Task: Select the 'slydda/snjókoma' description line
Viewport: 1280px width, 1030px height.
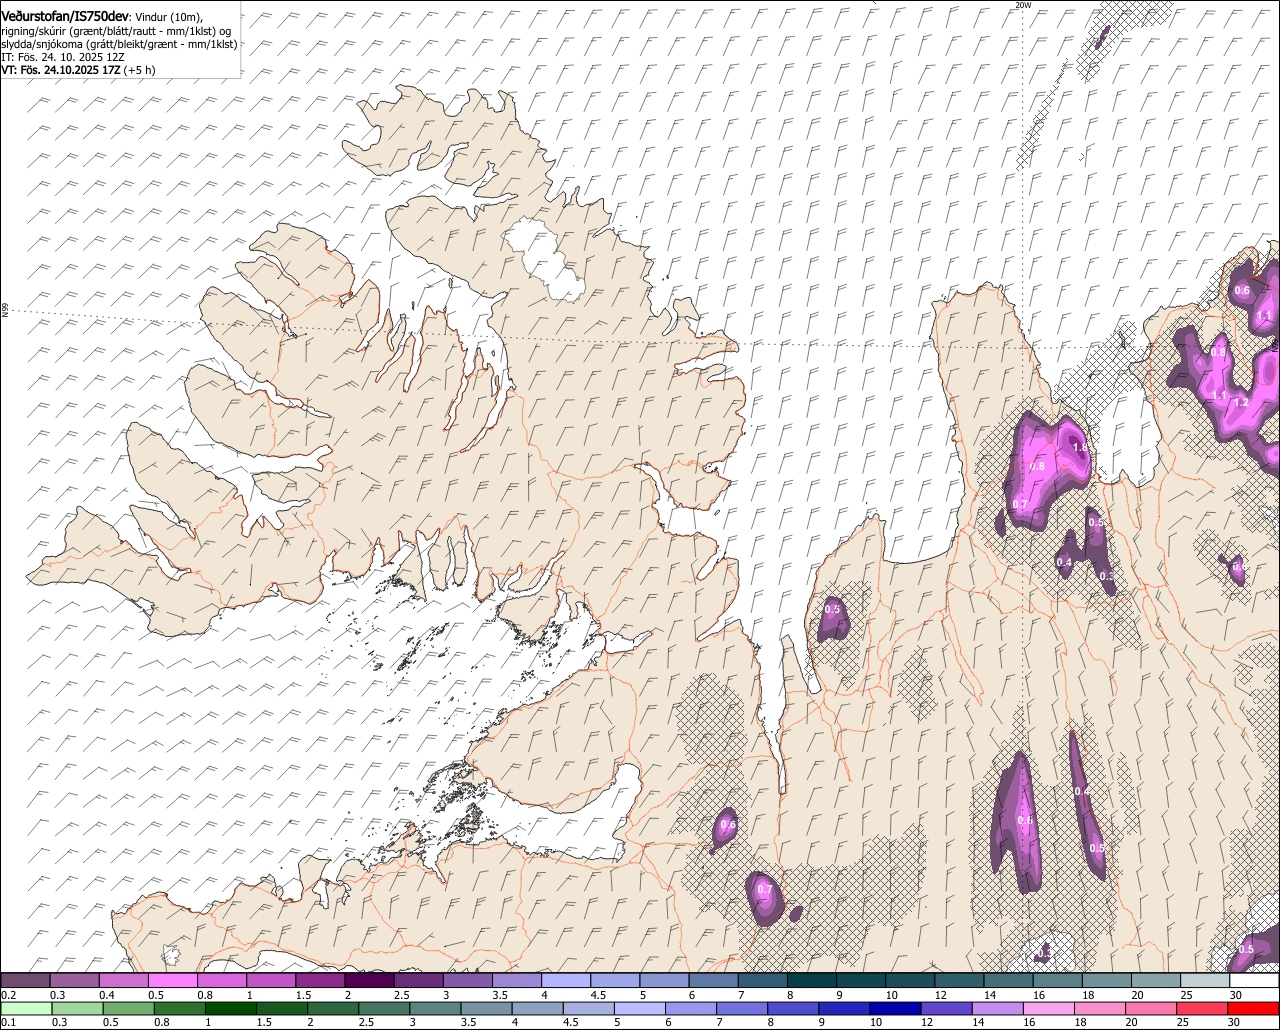Action: point(119,44)
